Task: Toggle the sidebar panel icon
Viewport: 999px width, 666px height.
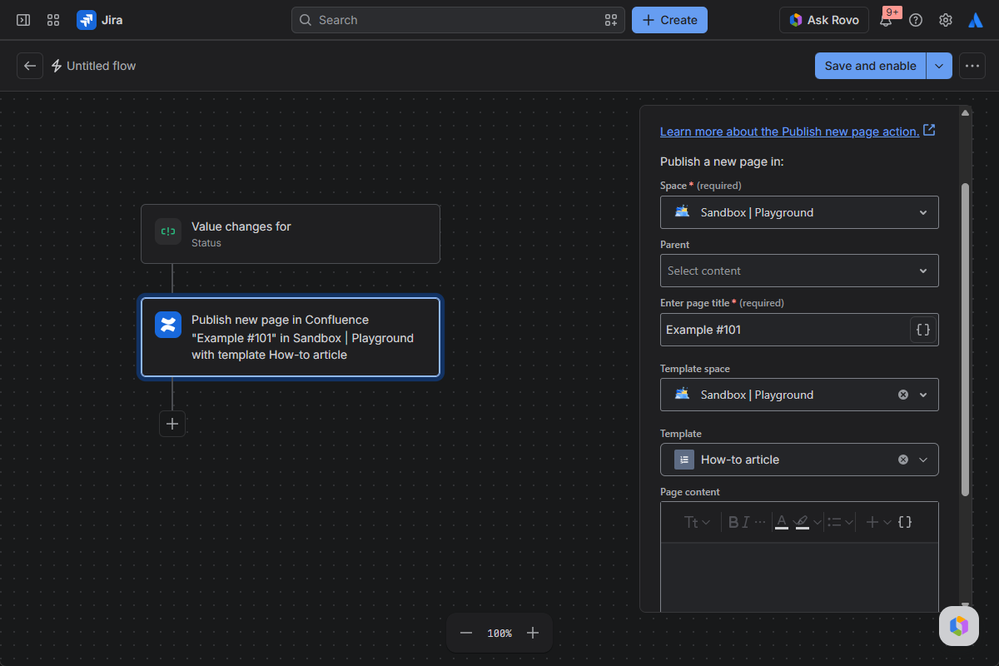Action: click(23, 20)
